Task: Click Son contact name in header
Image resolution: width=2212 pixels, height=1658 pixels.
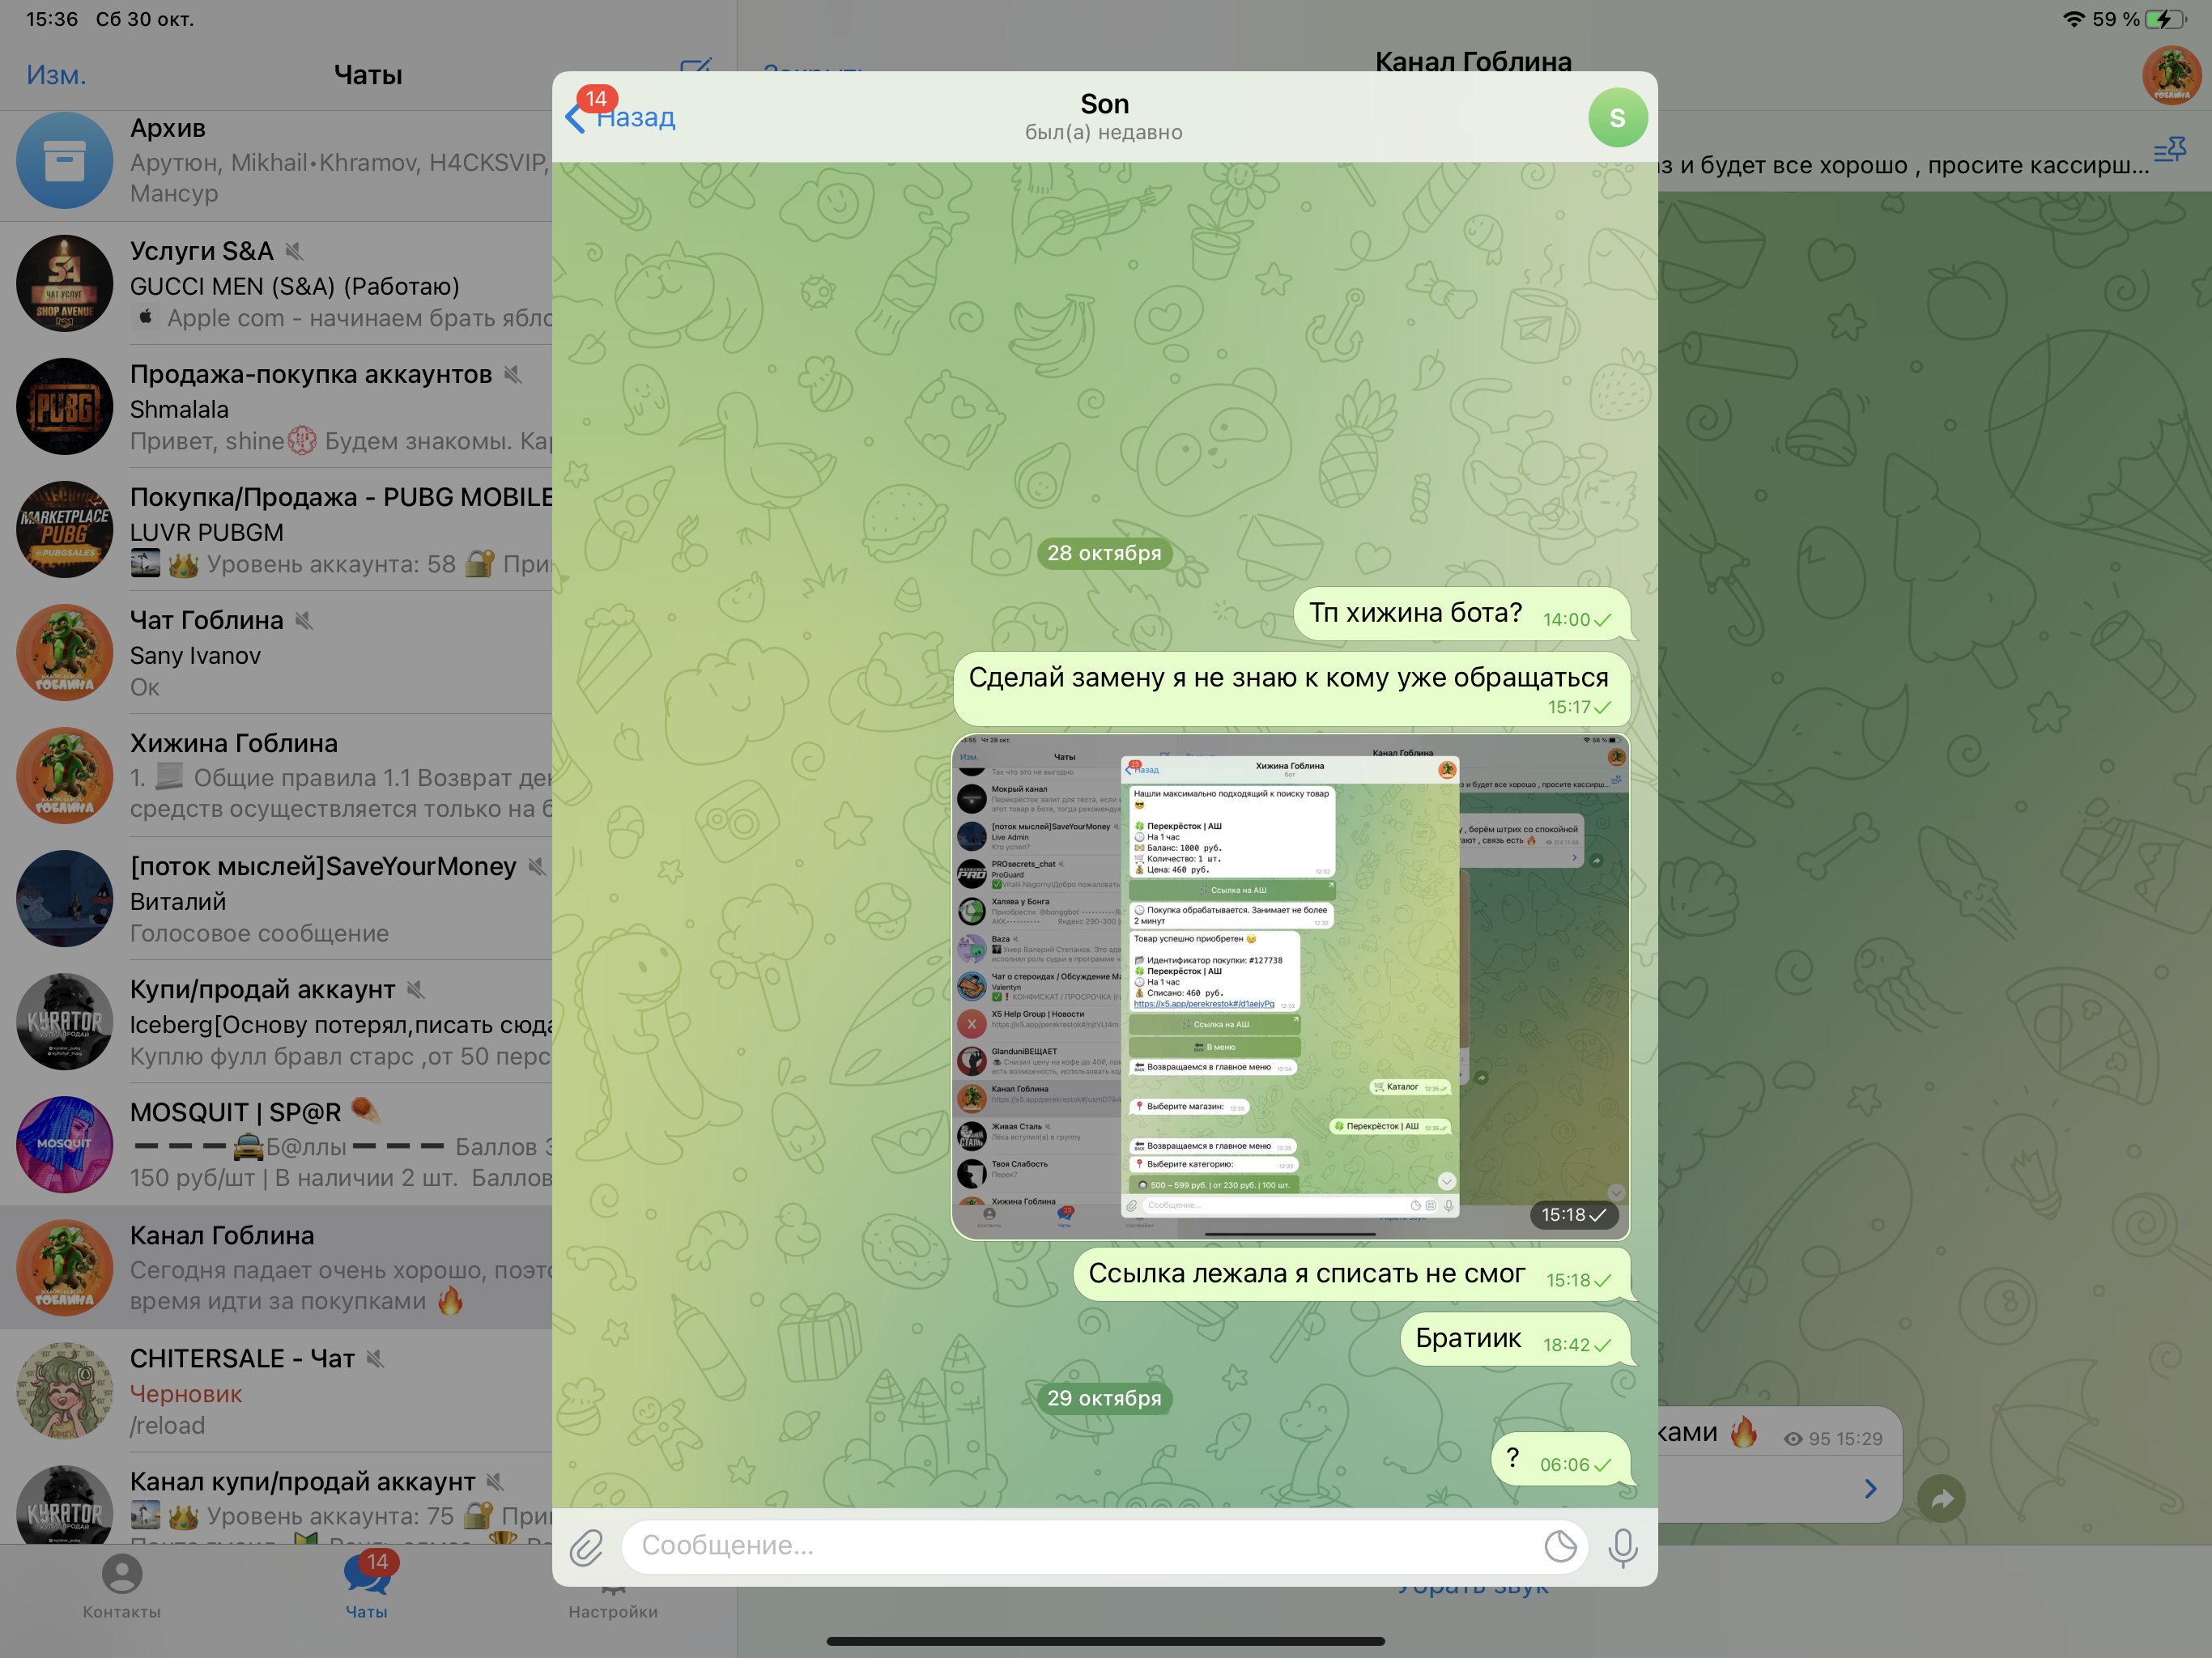Action: (1104, 104)
